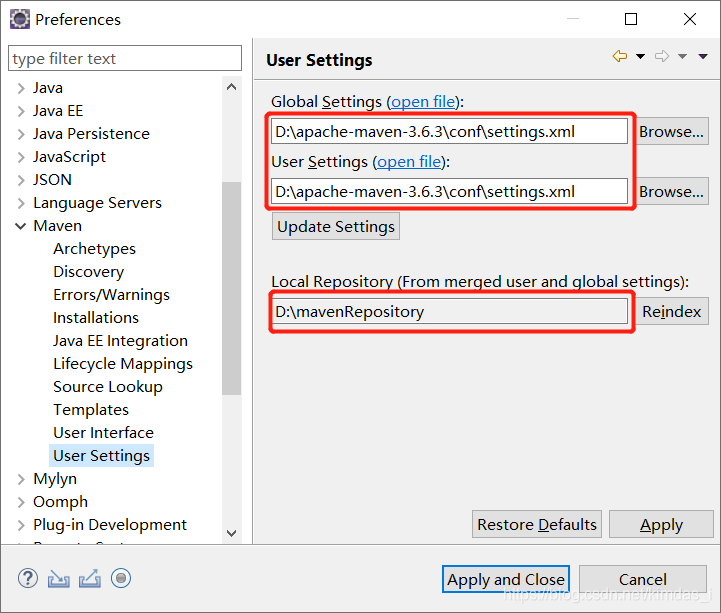The height and width of the screenshot is (613, 721).
Task: Select the Maven tree label
Action: [57, 226]
